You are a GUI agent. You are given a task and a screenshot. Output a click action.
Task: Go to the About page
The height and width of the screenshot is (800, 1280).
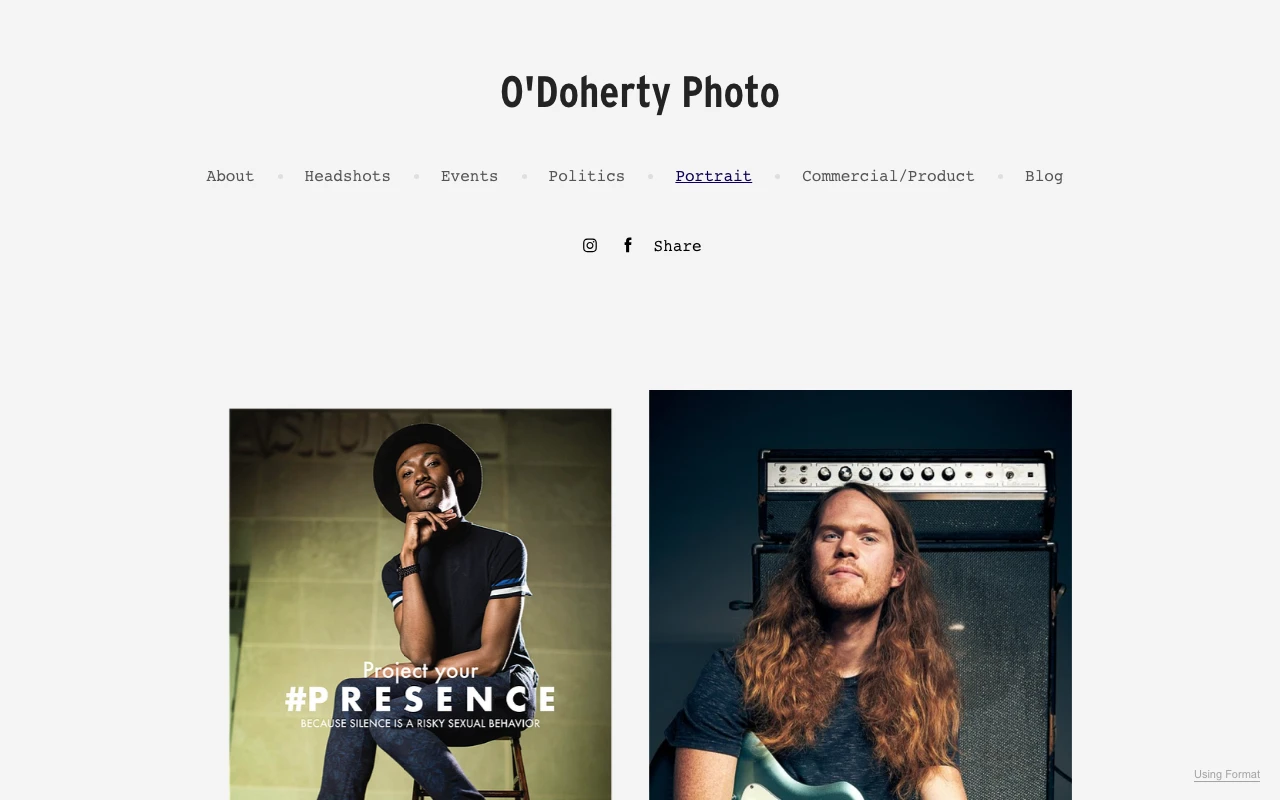(230, 176)
